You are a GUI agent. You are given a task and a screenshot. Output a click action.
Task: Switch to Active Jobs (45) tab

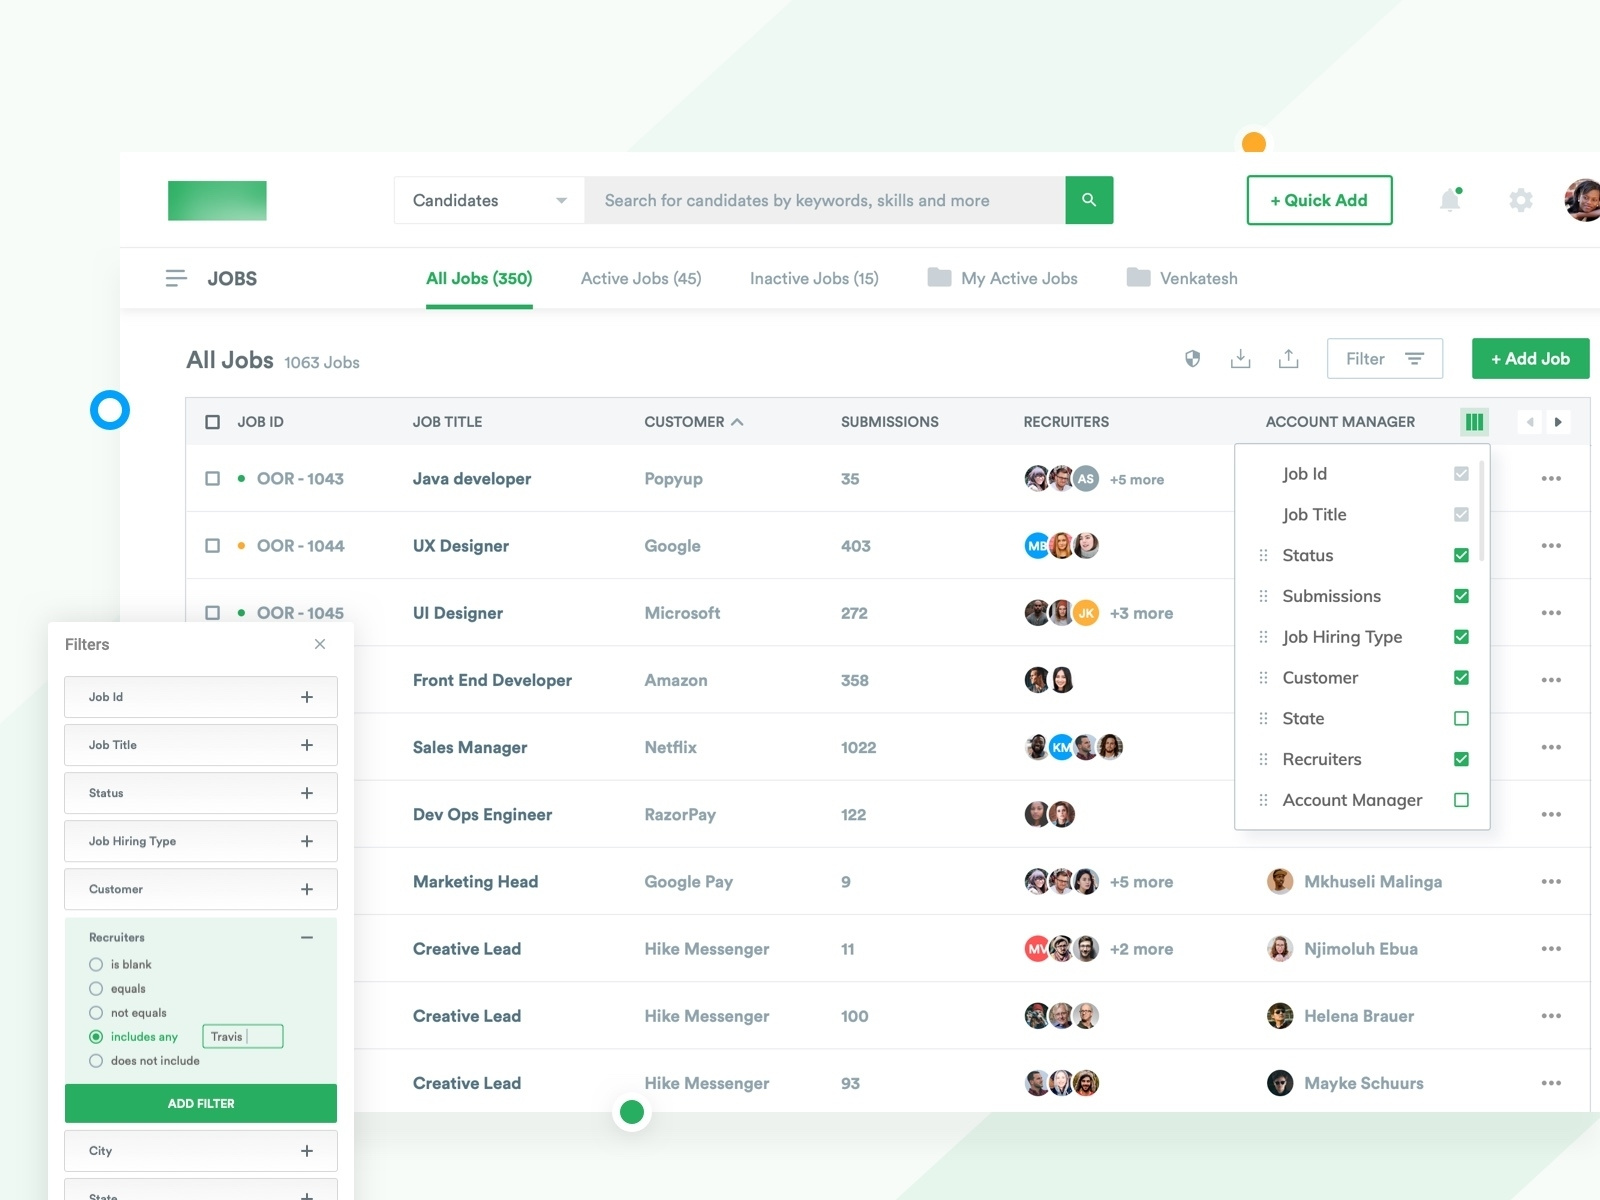[641, 278]
